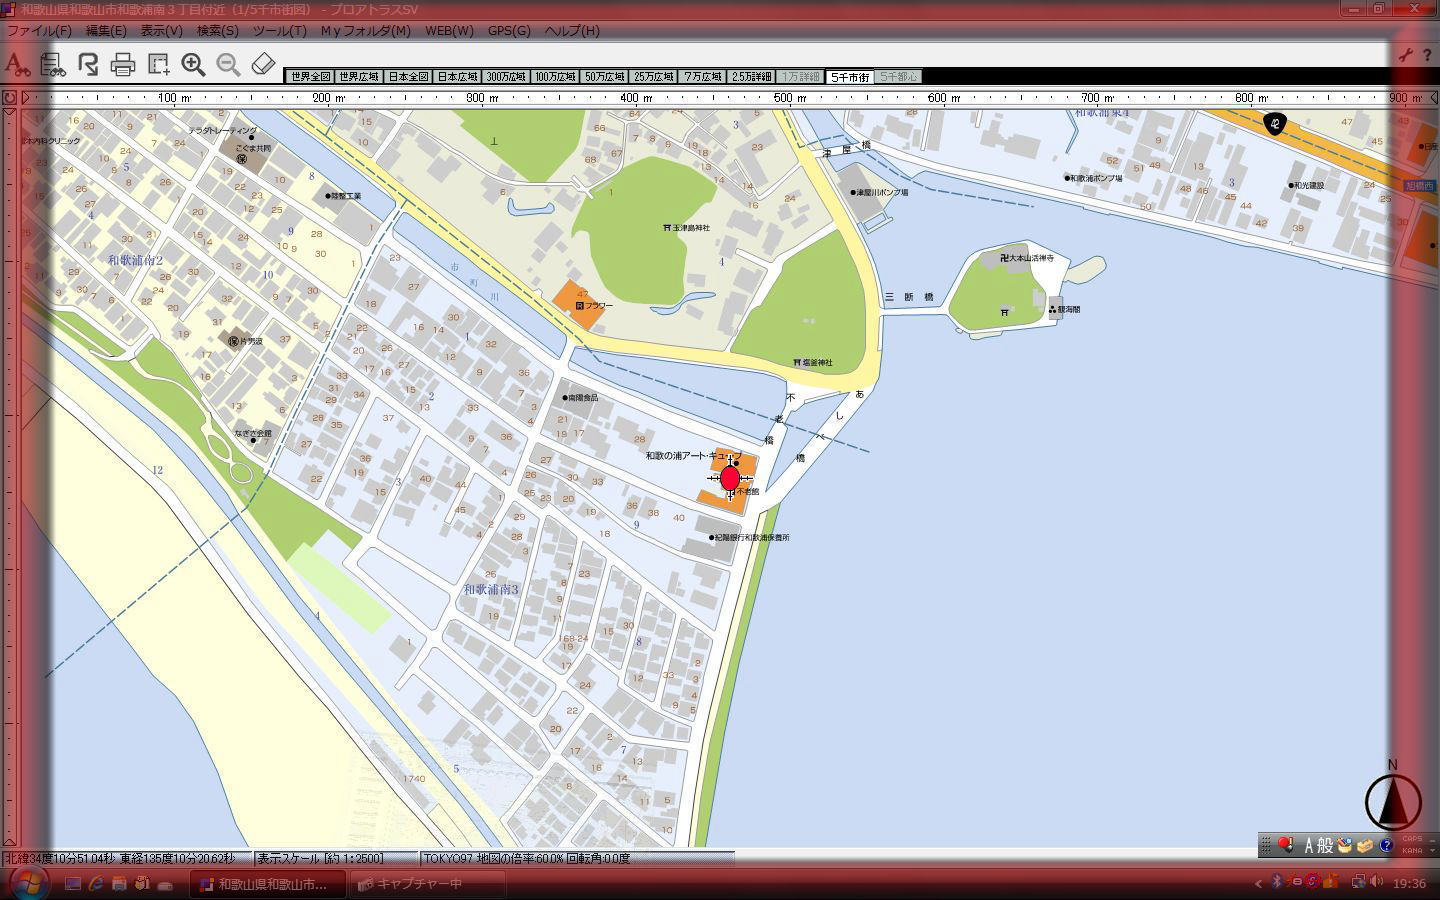Zoom in with the magnifier plus icon
The width and height of the screenshot is (1440, 900).
193,65
